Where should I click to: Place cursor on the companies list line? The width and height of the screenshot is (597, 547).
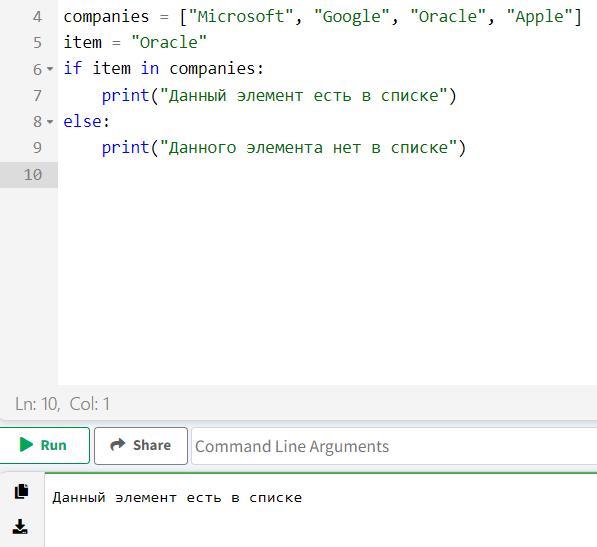coord(322,17)
